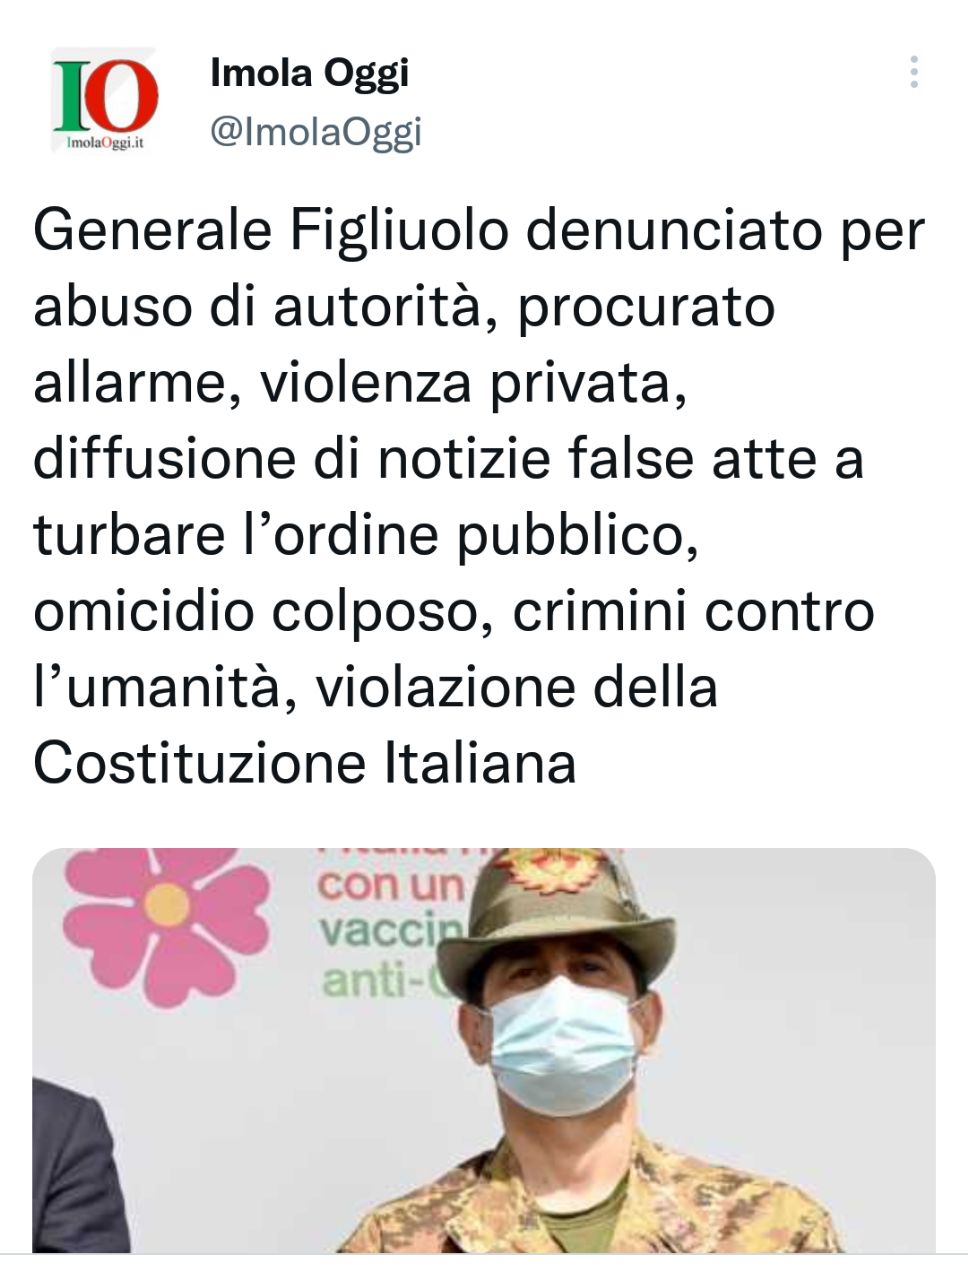The height and width of the screenshot is (1280, 968).
Task: Click the green I in the avatar logo
Action: [71, 96]
